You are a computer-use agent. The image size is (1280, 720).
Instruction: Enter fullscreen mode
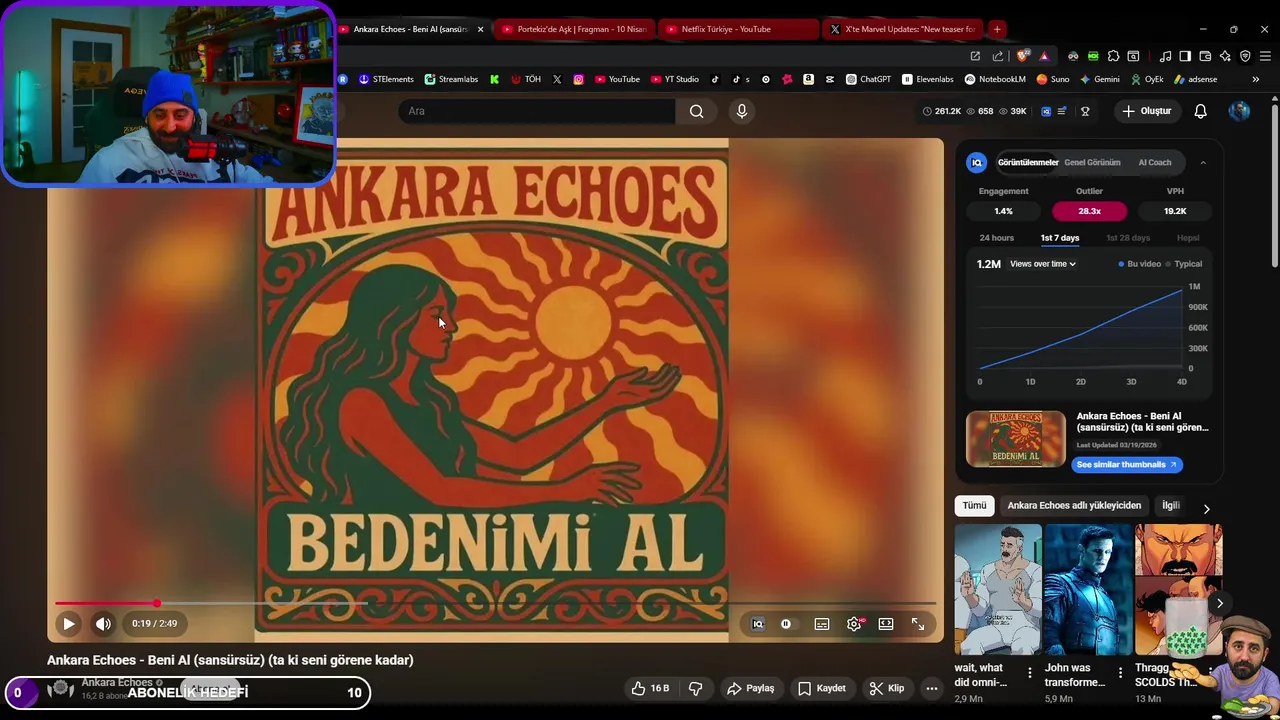(918, 624)
